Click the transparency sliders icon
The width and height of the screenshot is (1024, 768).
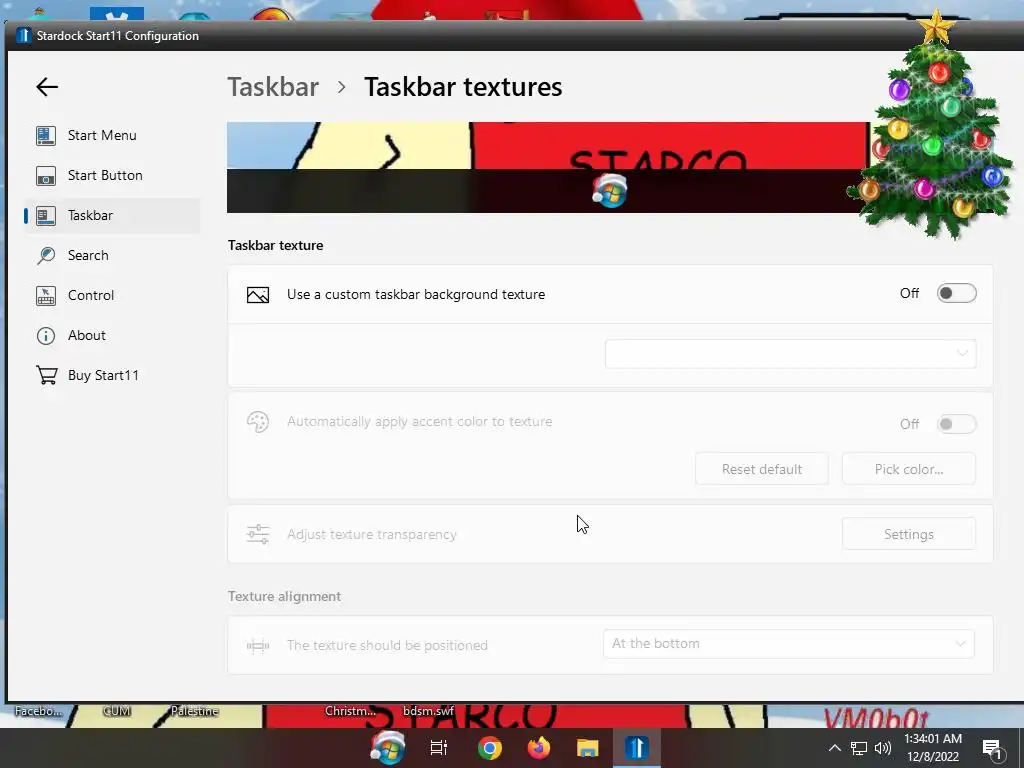[x=258, y=534]
